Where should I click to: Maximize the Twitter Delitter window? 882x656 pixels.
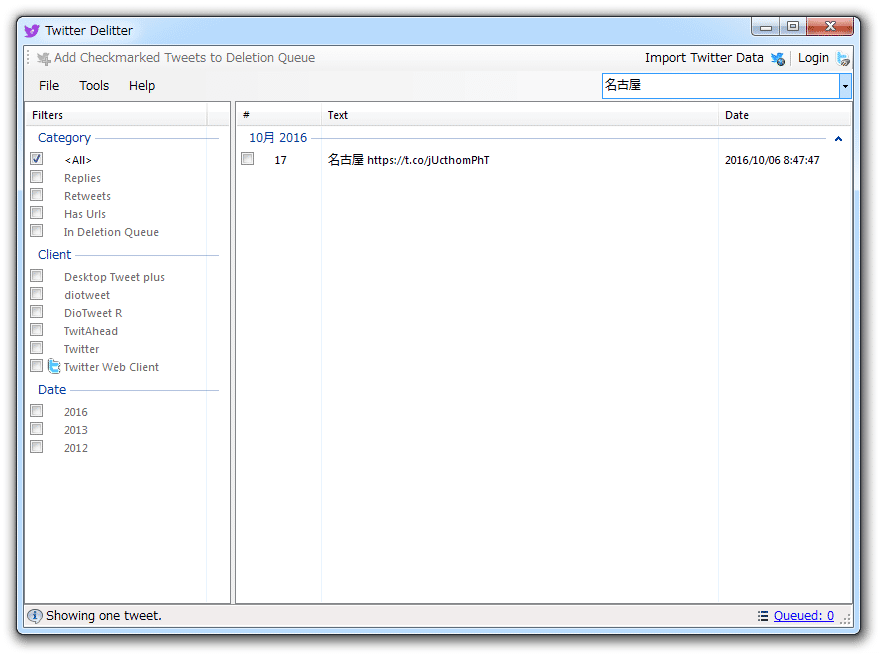(793, 26)
